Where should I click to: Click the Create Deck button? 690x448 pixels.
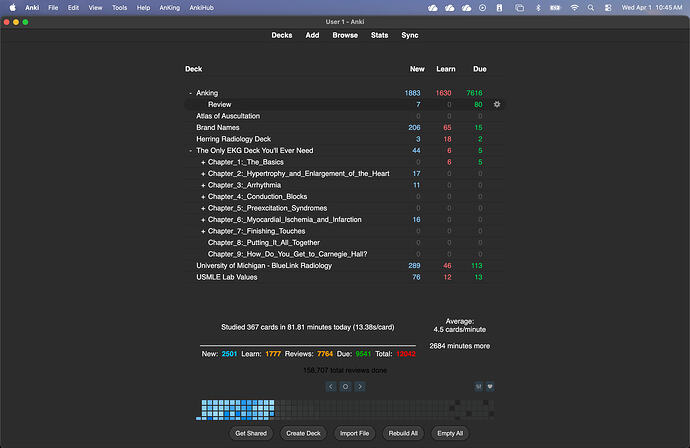(303, 433)
